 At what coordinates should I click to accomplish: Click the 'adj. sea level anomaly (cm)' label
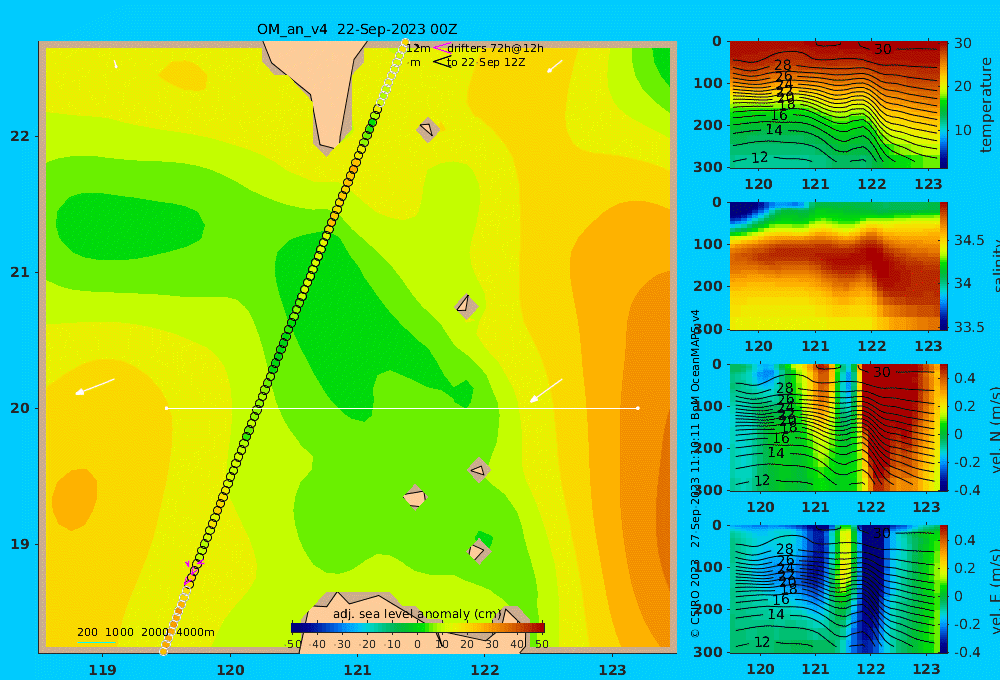[417, 614]
